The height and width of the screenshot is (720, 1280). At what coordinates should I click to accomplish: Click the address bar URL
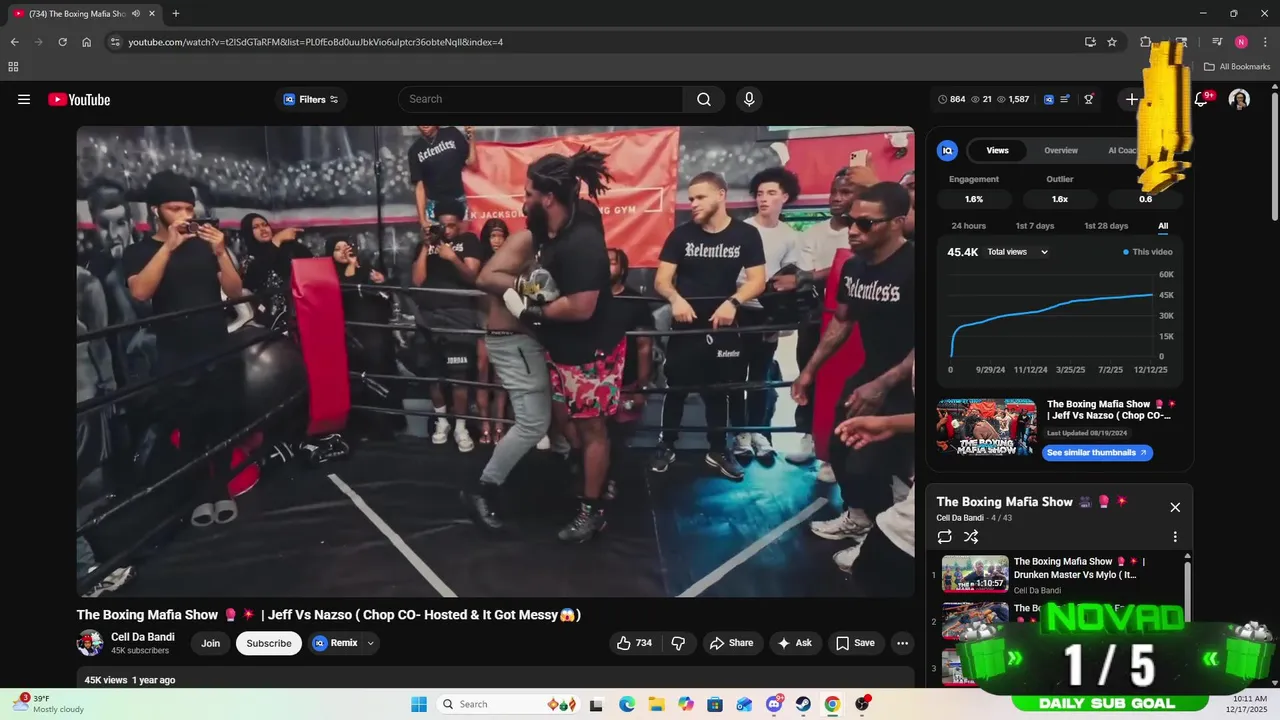tap(316, 42)
